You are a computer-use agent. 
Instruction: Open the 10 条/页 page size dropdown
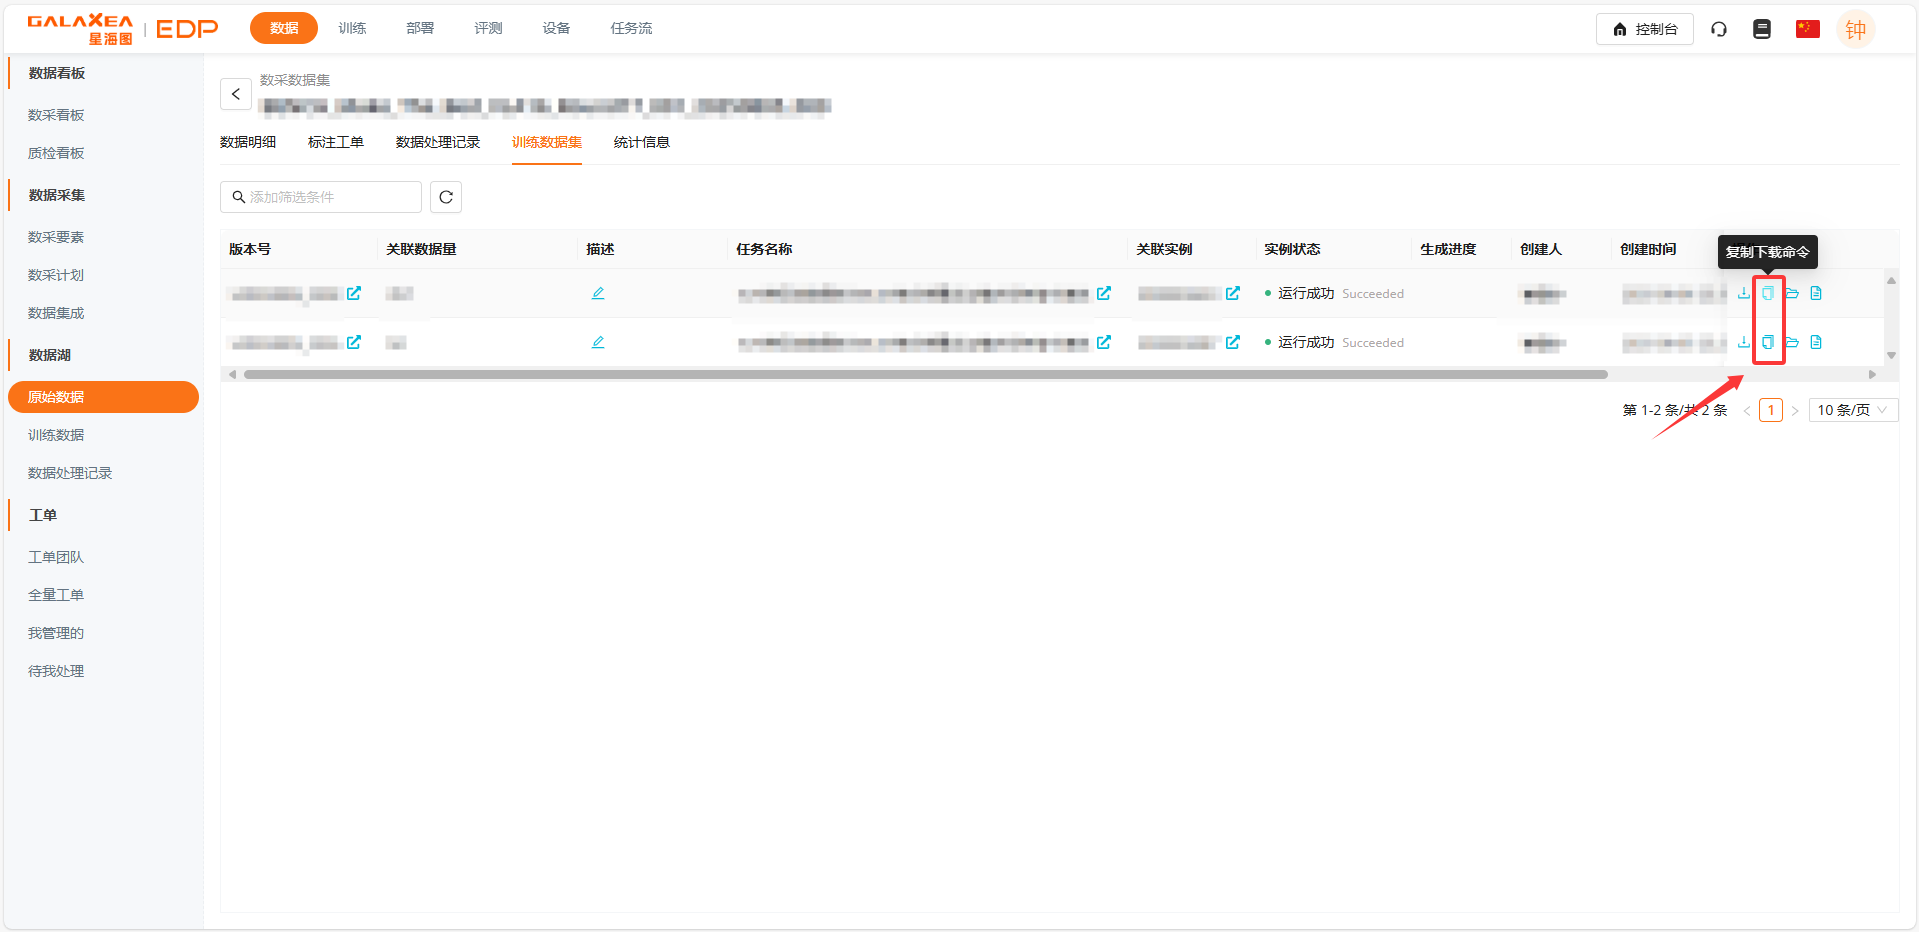(x=1852, y=410)
